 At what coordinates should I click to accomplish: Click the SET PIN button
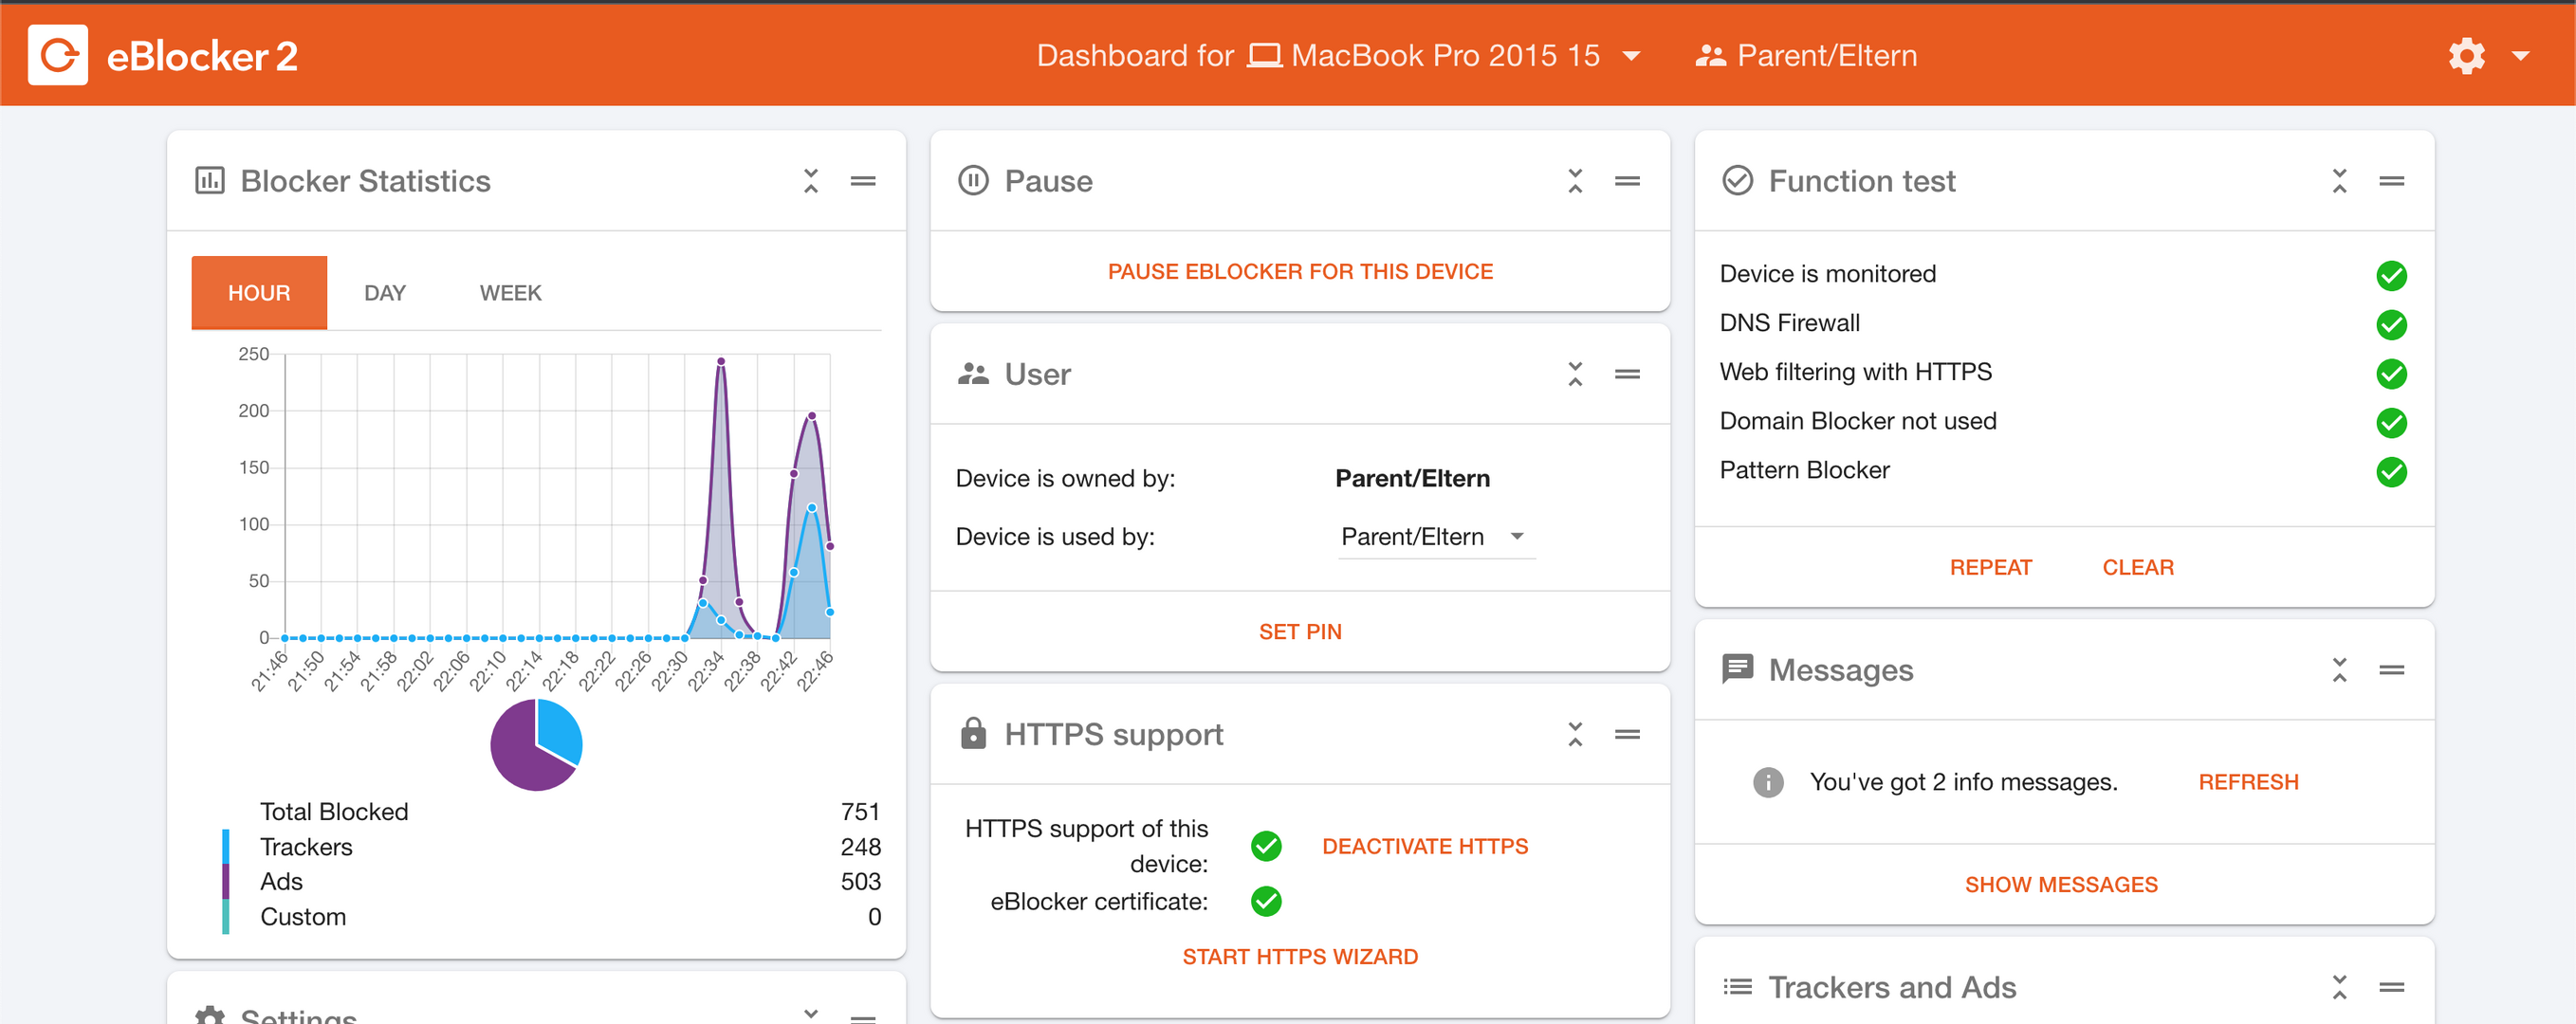click(x=1300, y=631)
